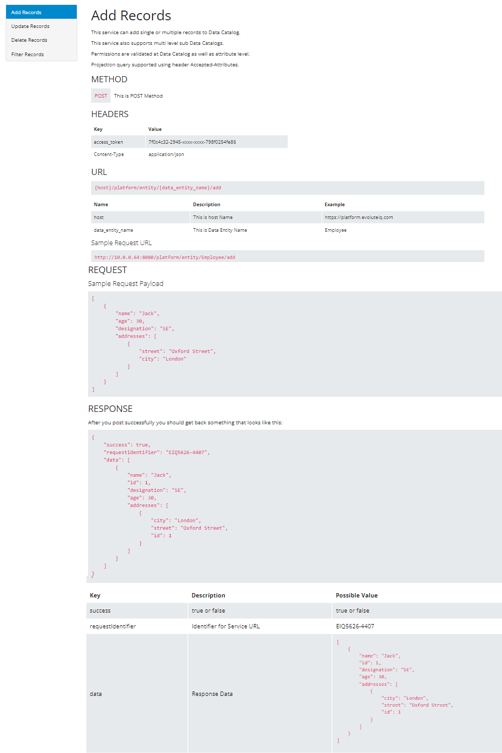Click the URL template {host}/platform/entity code
This screenshot has height=753, width=502.
[158, 188]
